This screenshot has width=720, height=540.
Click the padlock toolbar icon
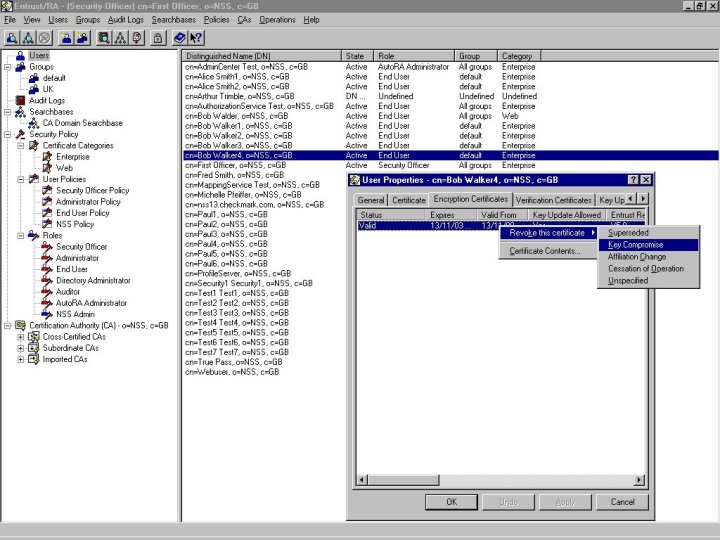pyautogui.click(x=158, y=38)
